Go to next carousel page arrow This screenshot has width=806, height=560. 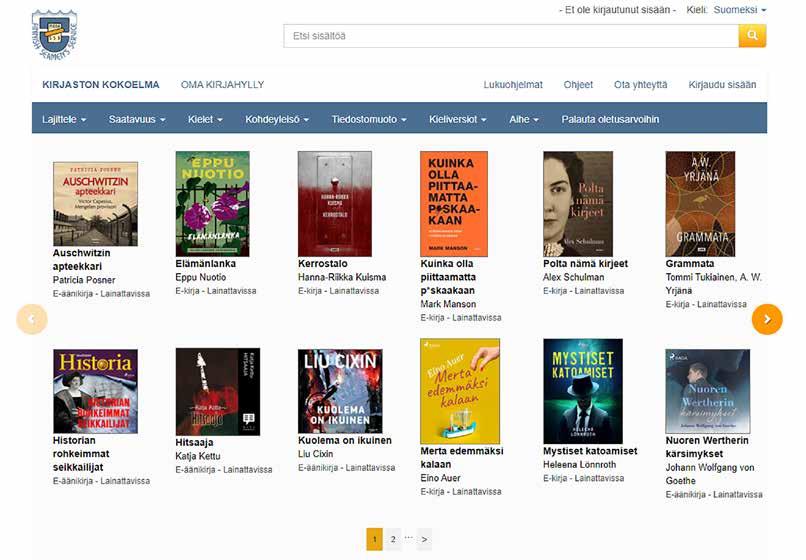[x=767, y=319]
